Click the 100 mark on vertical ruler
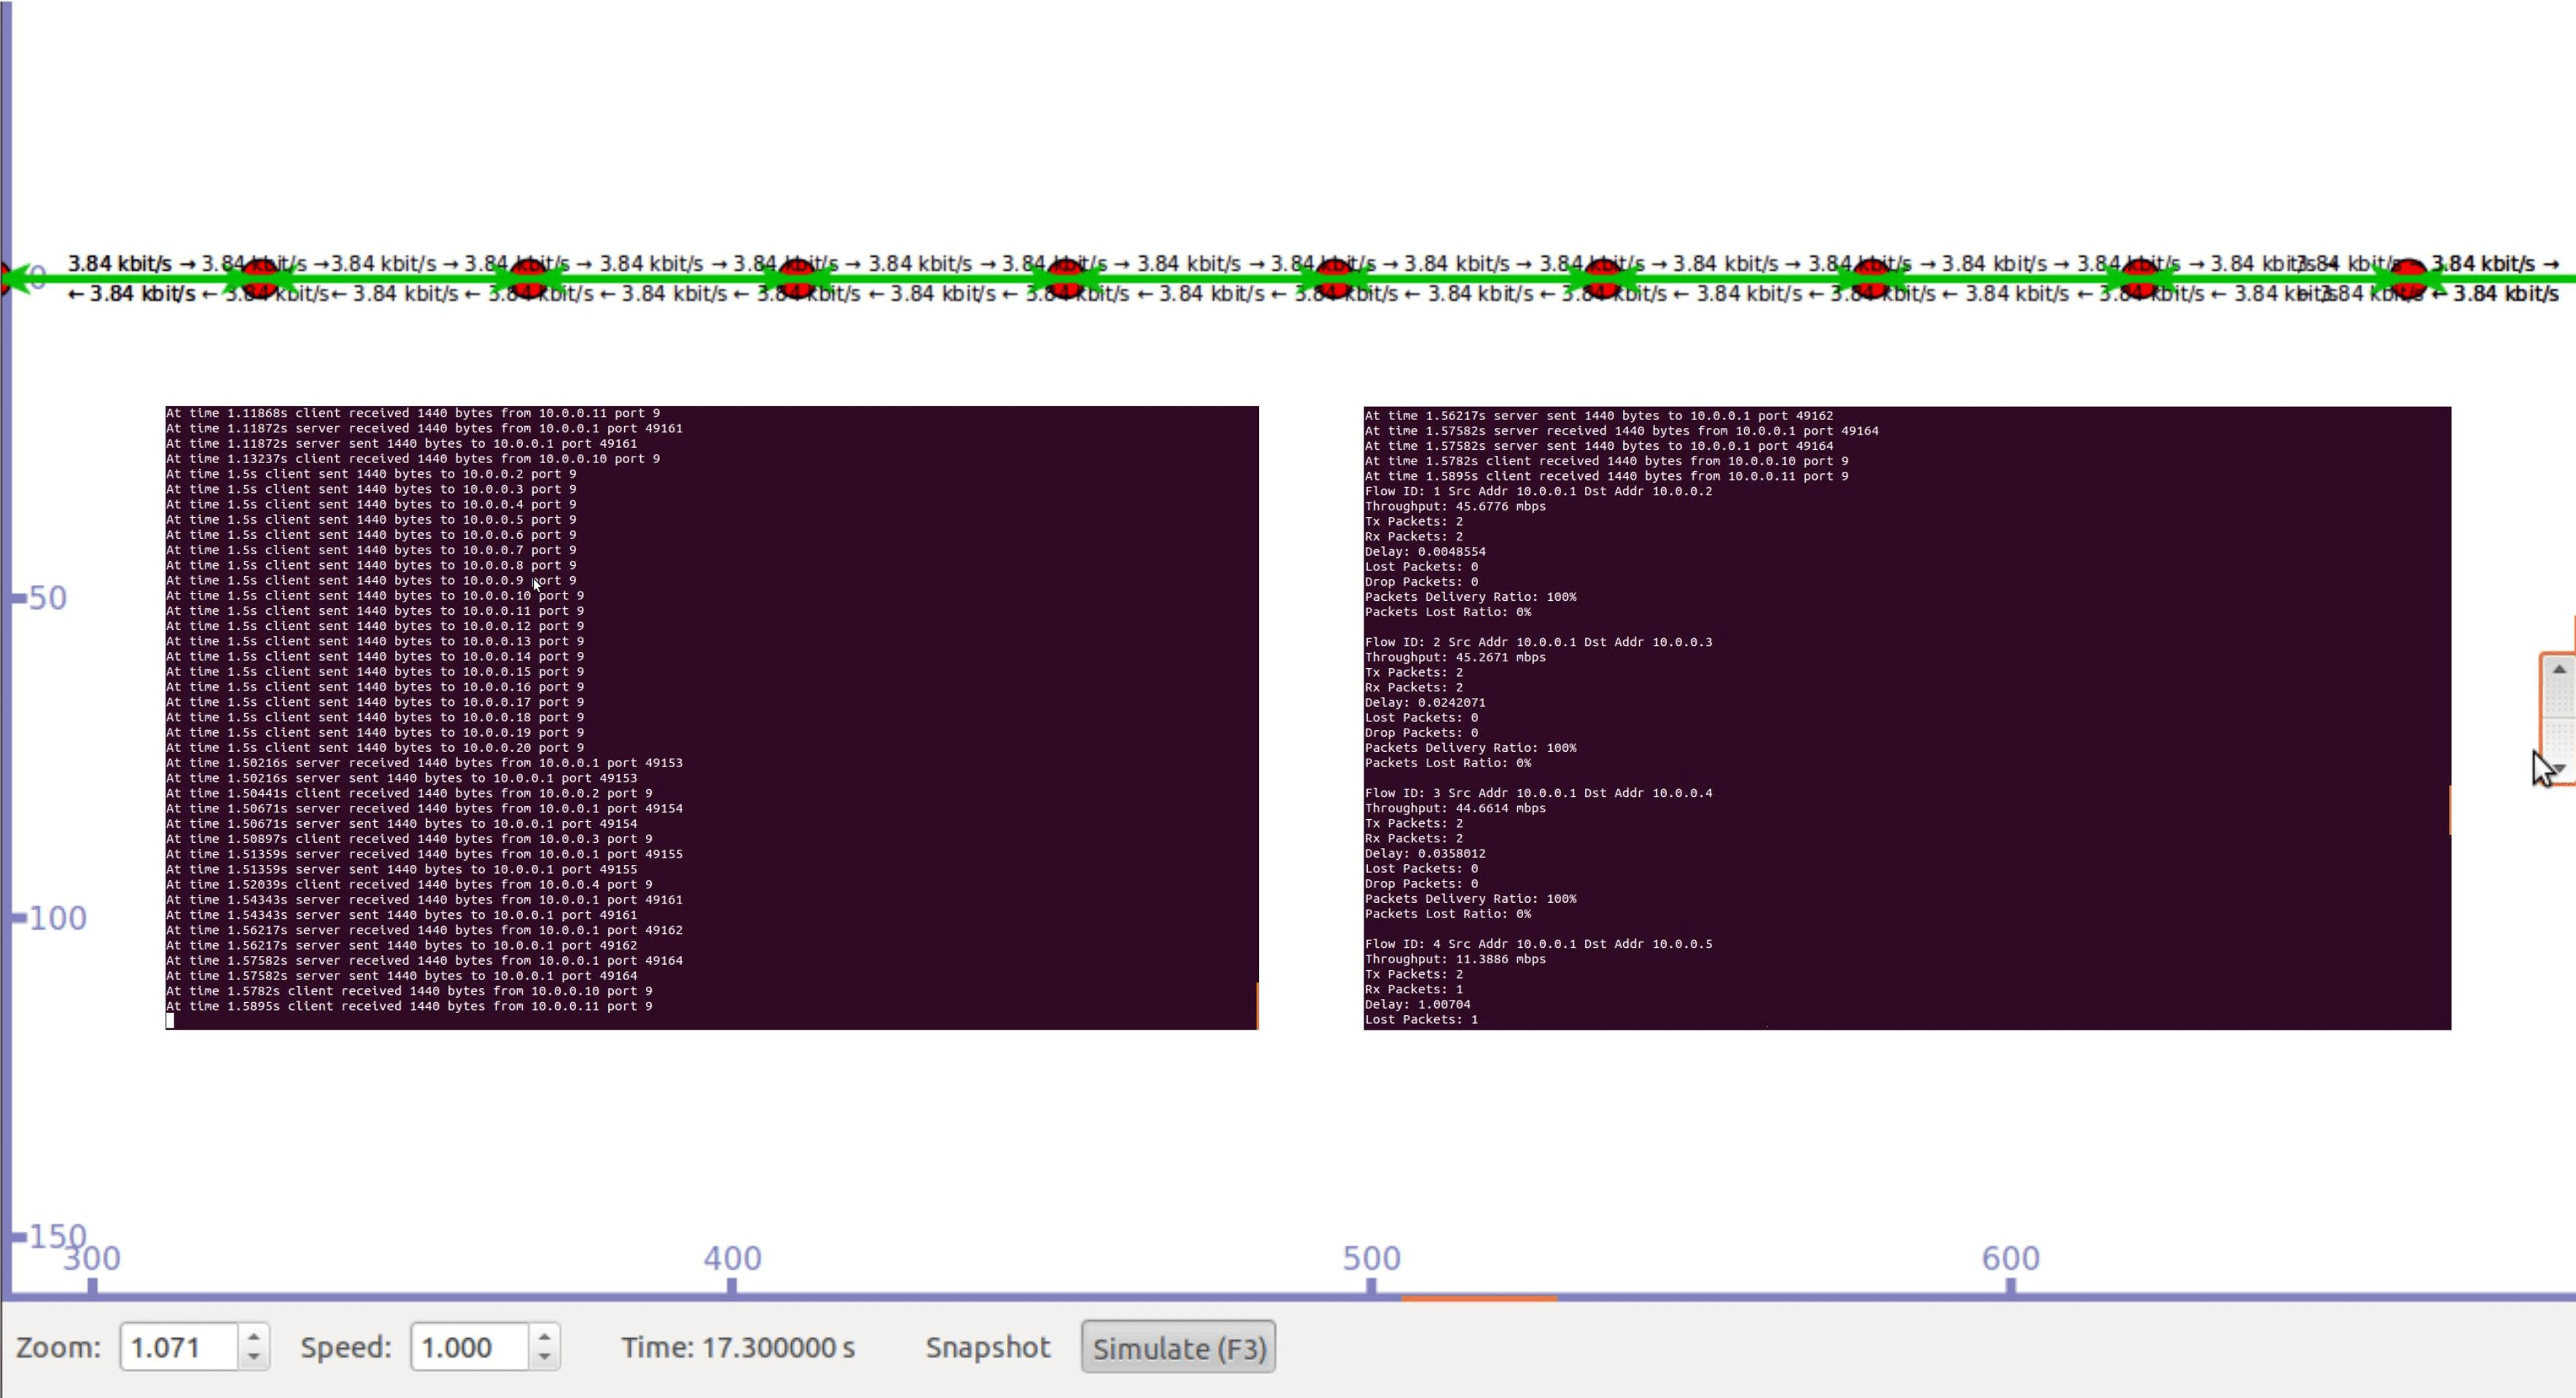 click(x=57, y=918)
